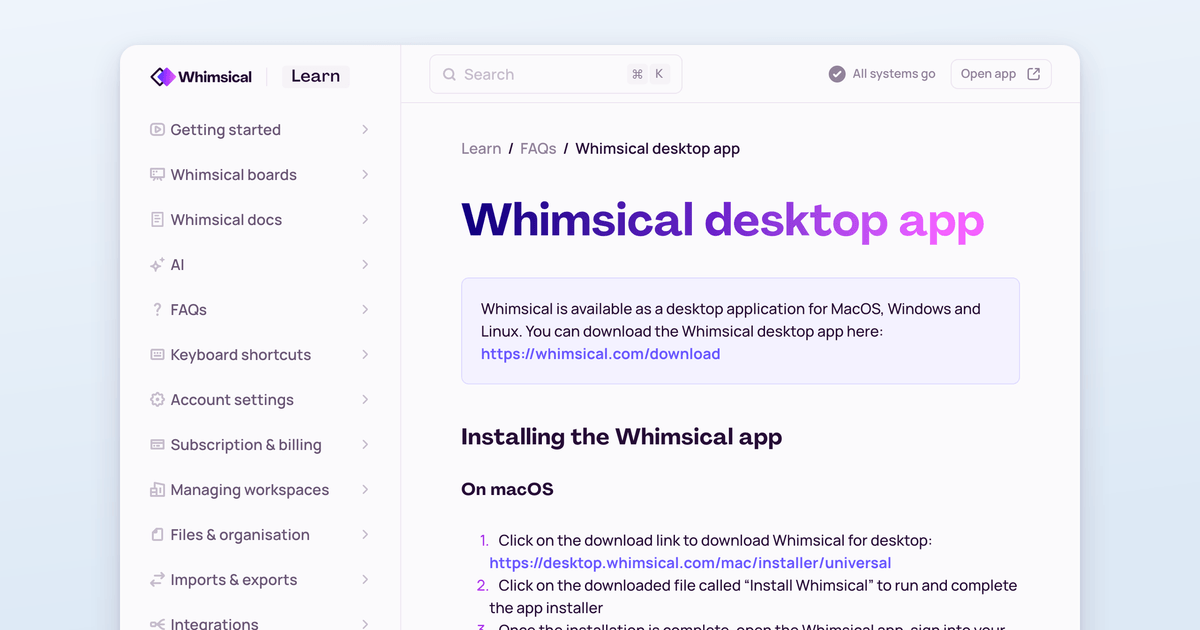Viewport: 1200px width, 630px height.
Task: Open the whimsical.com/download link
Action: (600, 354)
